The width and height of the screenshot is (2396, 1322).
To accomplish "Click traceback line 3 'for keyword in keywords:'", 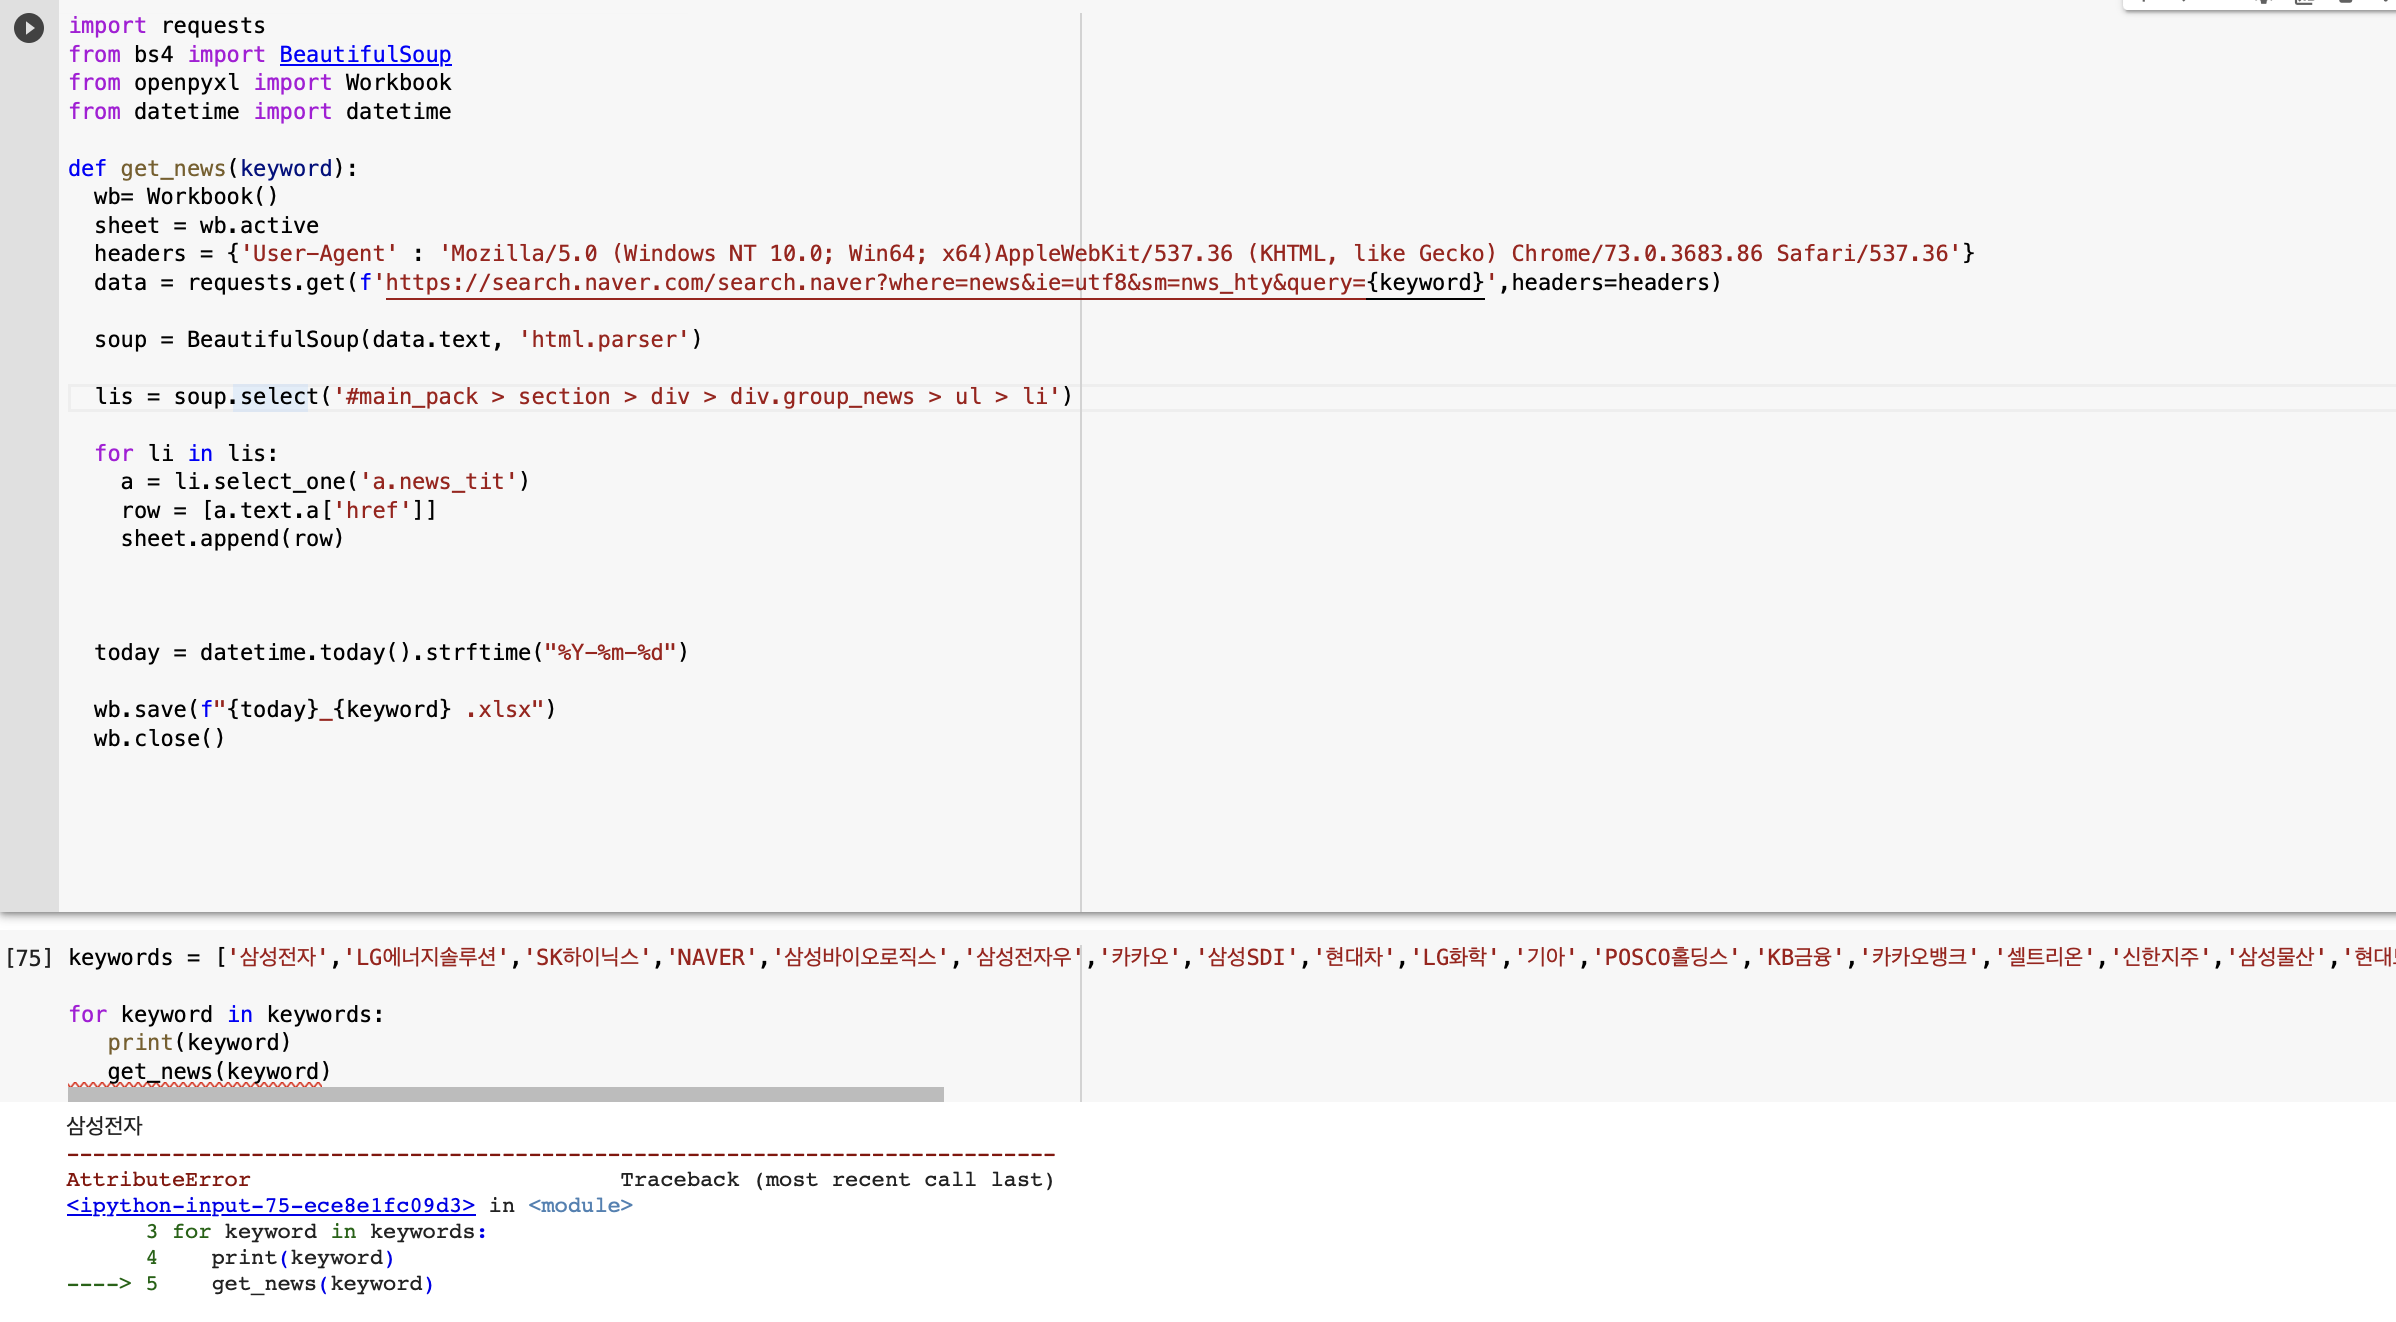I will tap(329, 1232).
